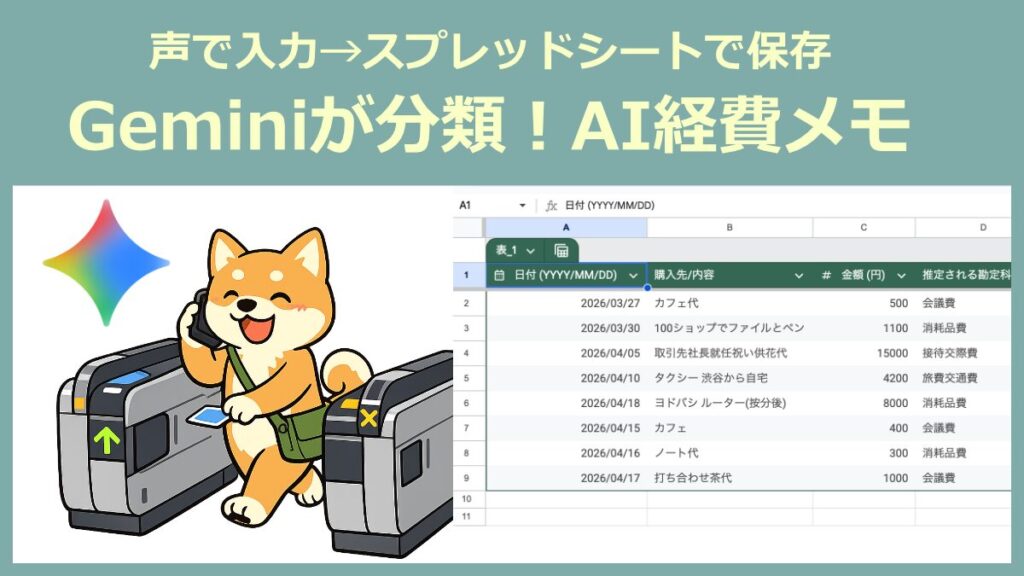Open the Name Box dropdown arrow beside A1
The width and height of the screenshot is (1024, 576).
pyautogui.click(x=523, y=207)
